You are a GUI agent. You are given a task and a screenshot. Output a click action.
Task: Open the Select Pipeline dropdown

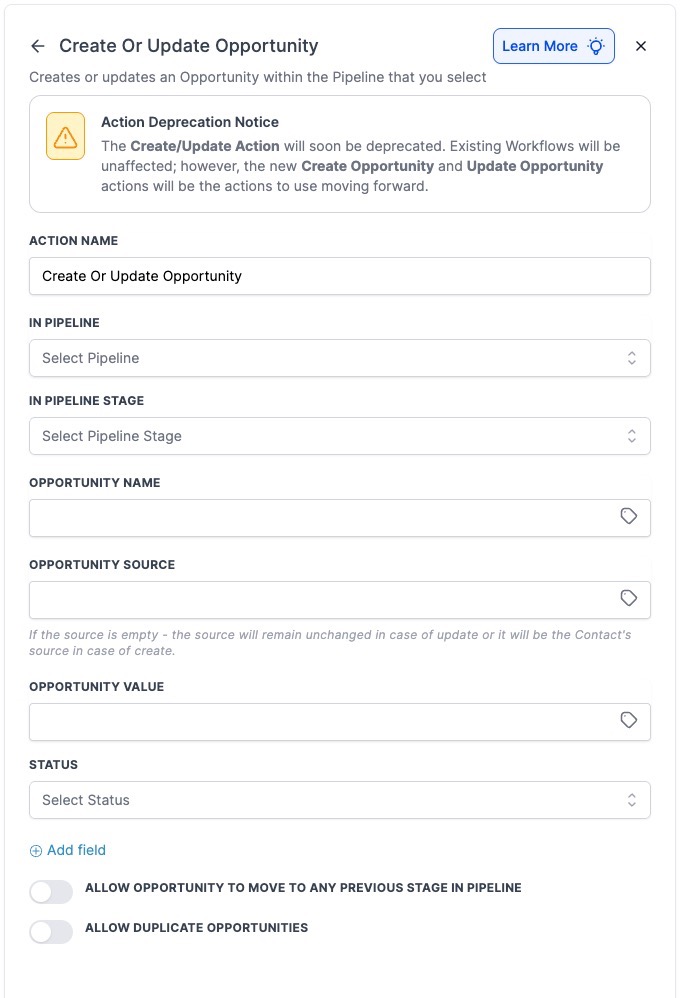coord(339,358)
